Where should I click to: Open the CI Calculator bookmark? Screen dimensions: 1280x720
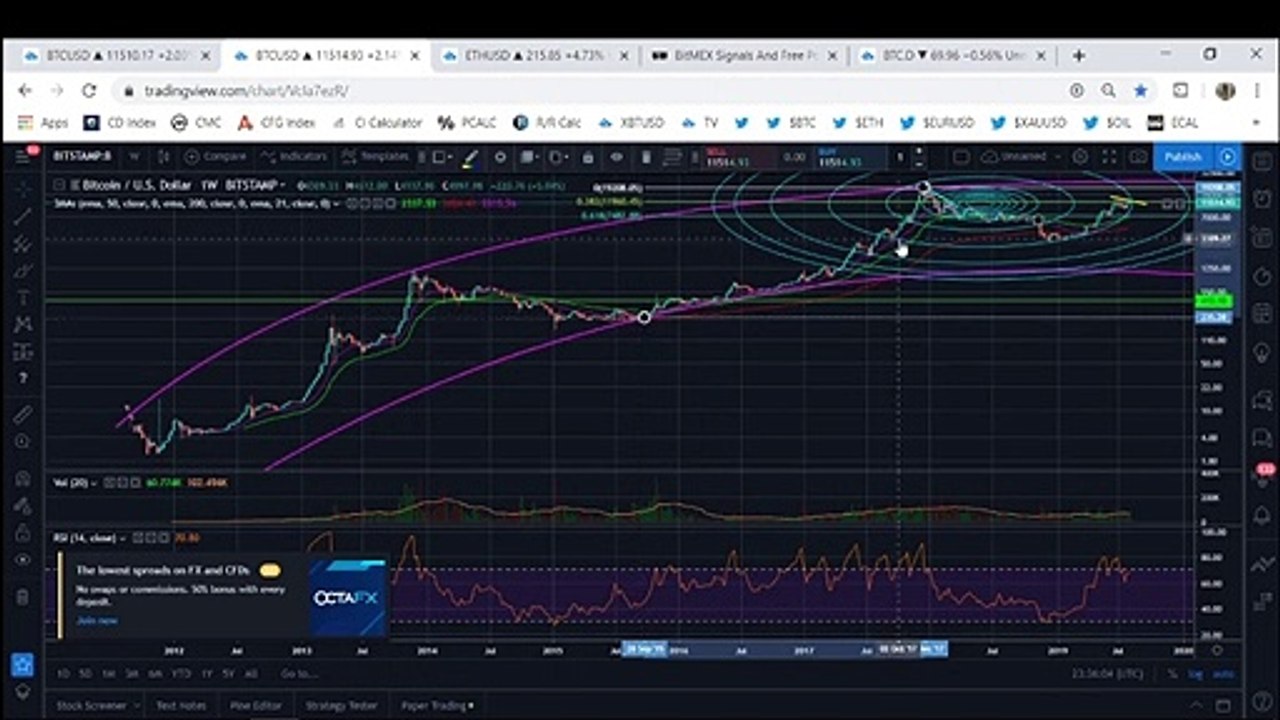coord(376,123)
